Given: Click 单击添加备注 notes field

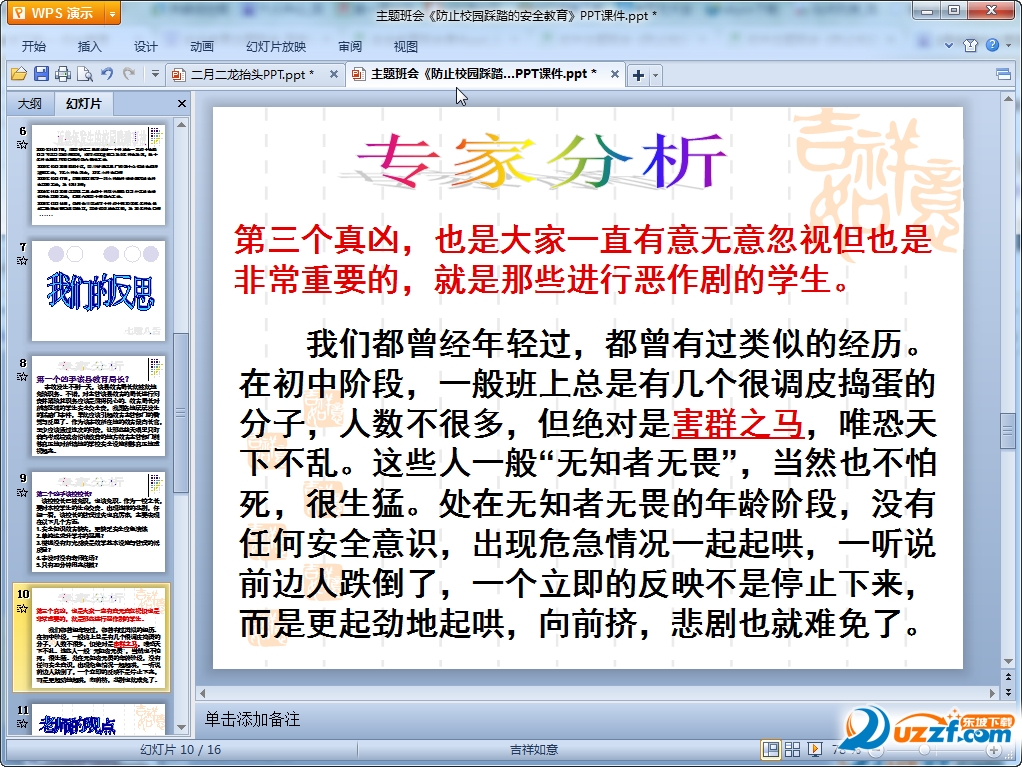Looking at the screenshot, I should tap(252, 719).
